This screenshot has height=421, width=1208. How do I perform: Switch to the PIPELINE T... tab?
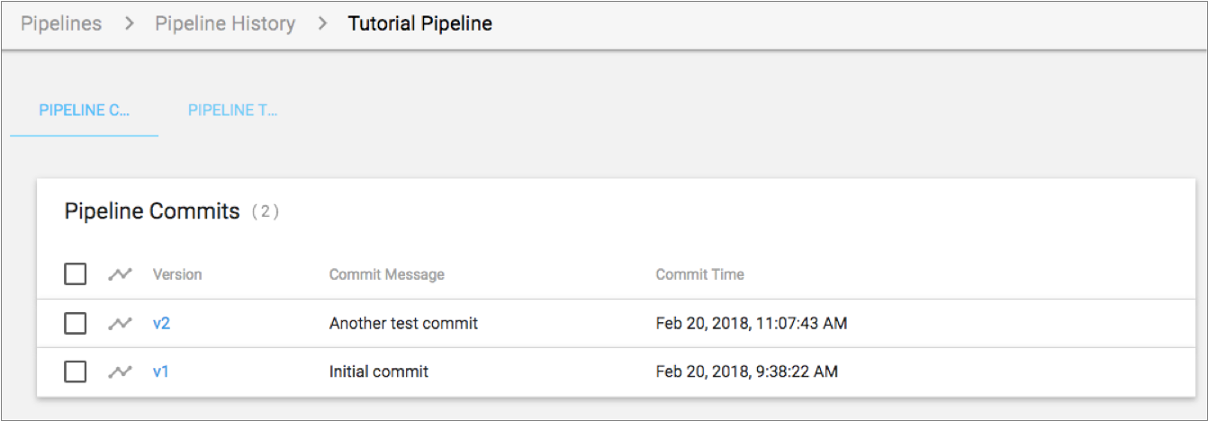[x=232, y=110]
